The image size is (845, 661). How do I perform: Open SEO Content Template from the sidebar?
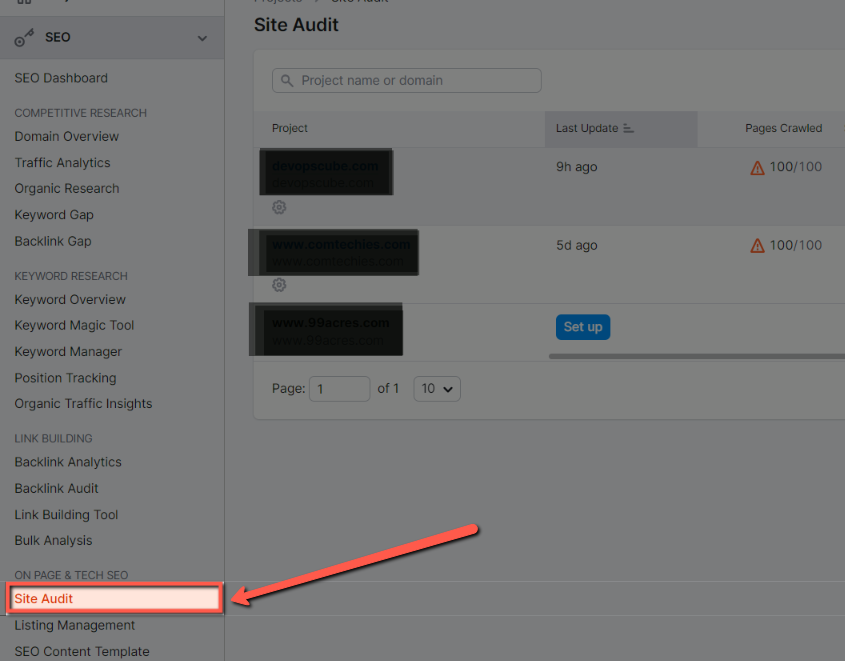point(81,651)
